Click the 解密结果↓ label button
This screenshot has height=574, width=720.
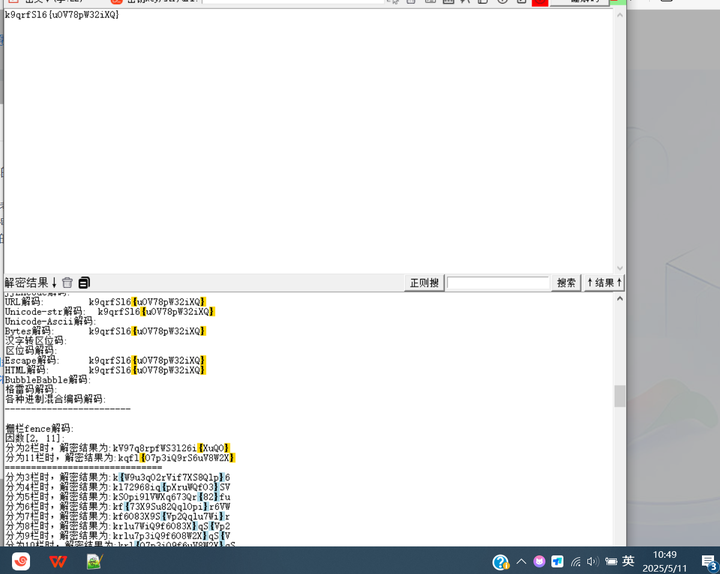(30, 282)
